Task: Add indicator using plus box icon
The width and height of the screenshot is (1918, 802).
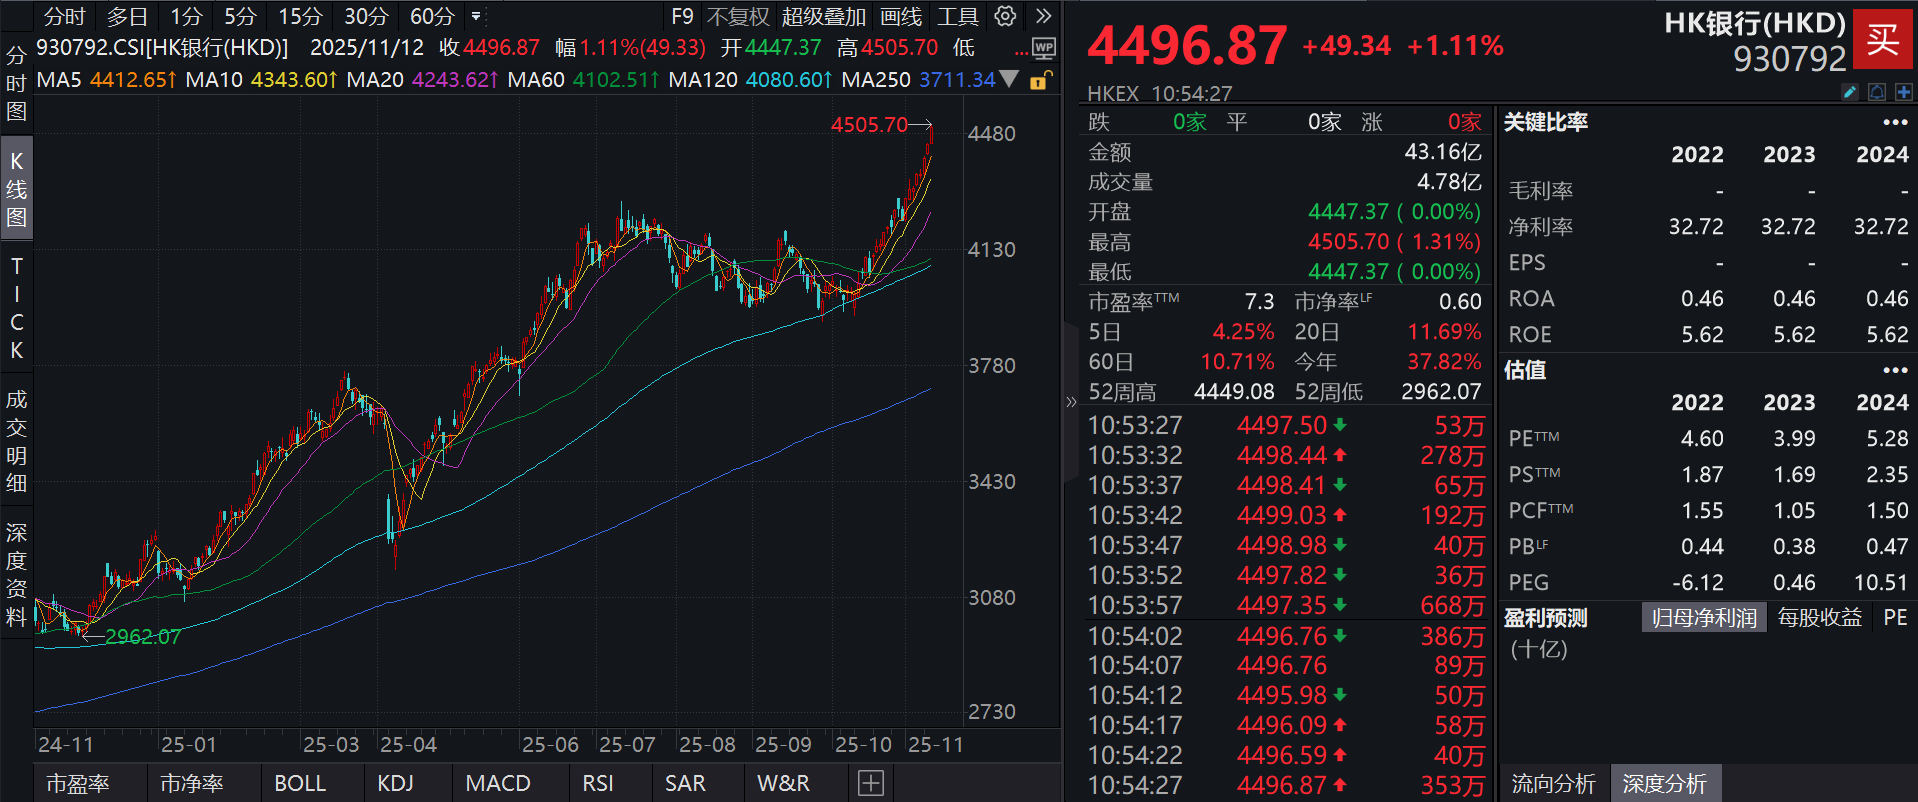Action: point(871,783)
